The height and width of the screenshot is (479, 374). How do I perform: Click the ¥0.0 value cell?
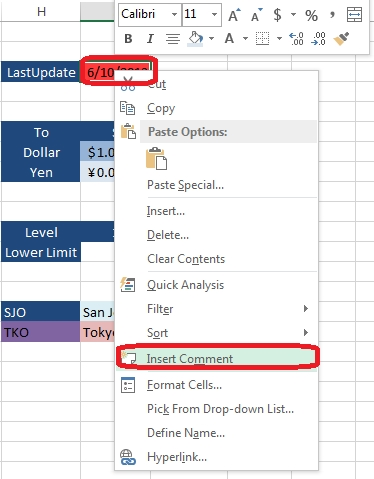pos(97,172)
